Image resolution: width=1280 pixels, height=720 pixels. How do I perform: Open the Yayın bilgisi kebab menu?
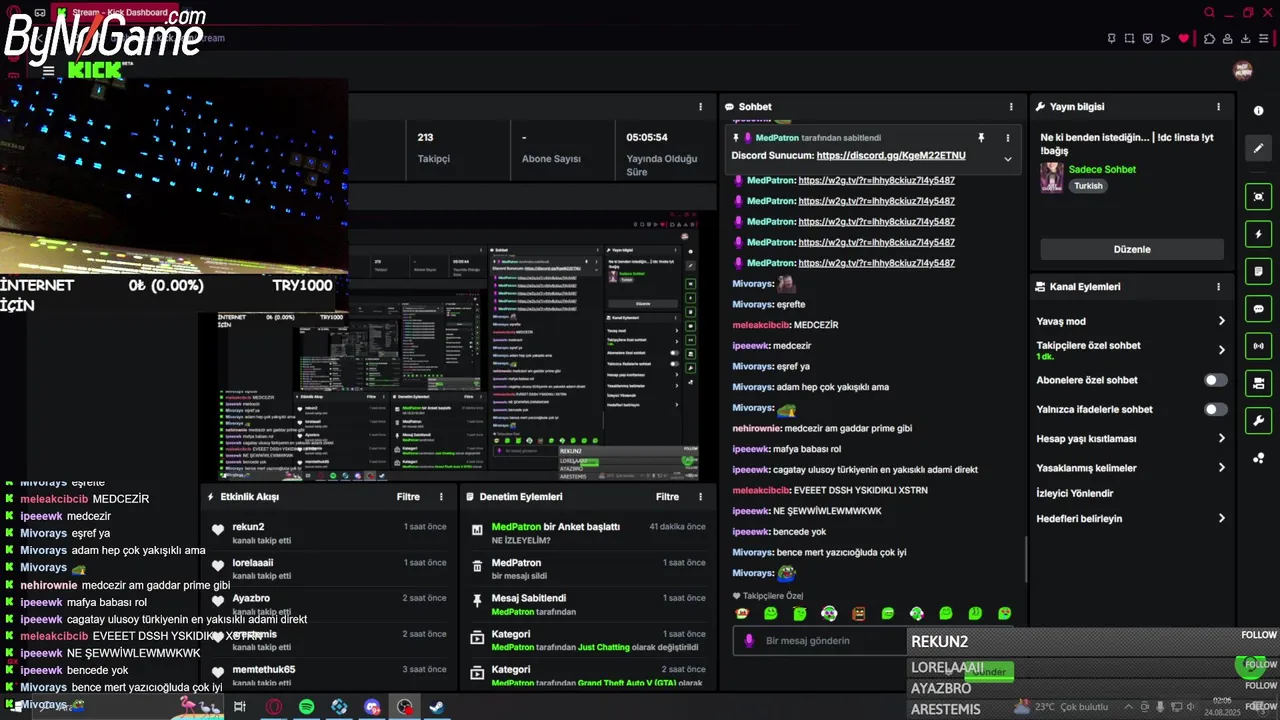point(1218,107)
